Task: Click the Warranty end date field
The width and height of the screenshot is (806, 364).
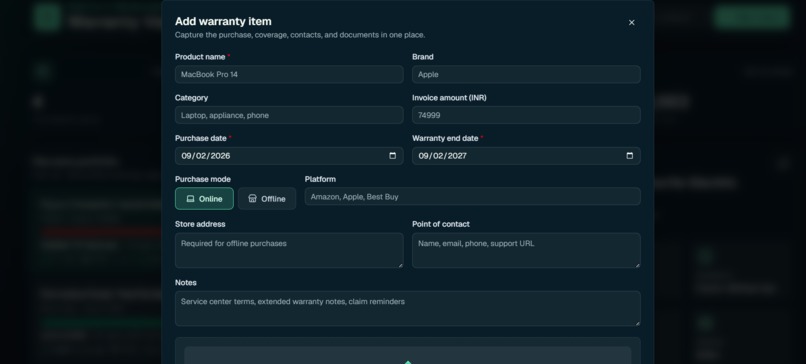Action: (526, 156)
